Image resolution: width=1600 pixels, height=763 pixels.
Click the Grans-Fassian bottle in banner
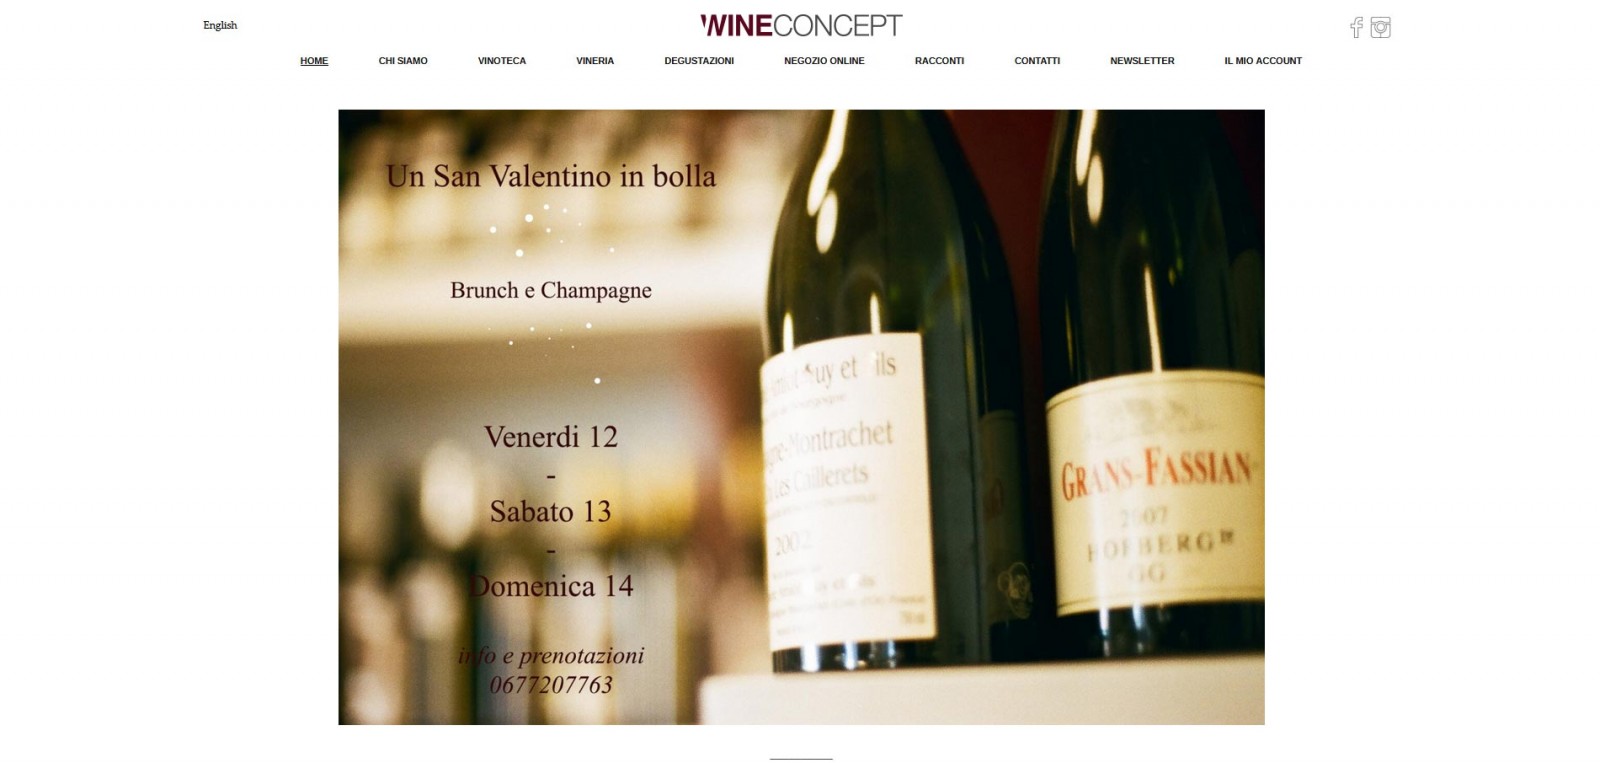(x=1153, y=400)
